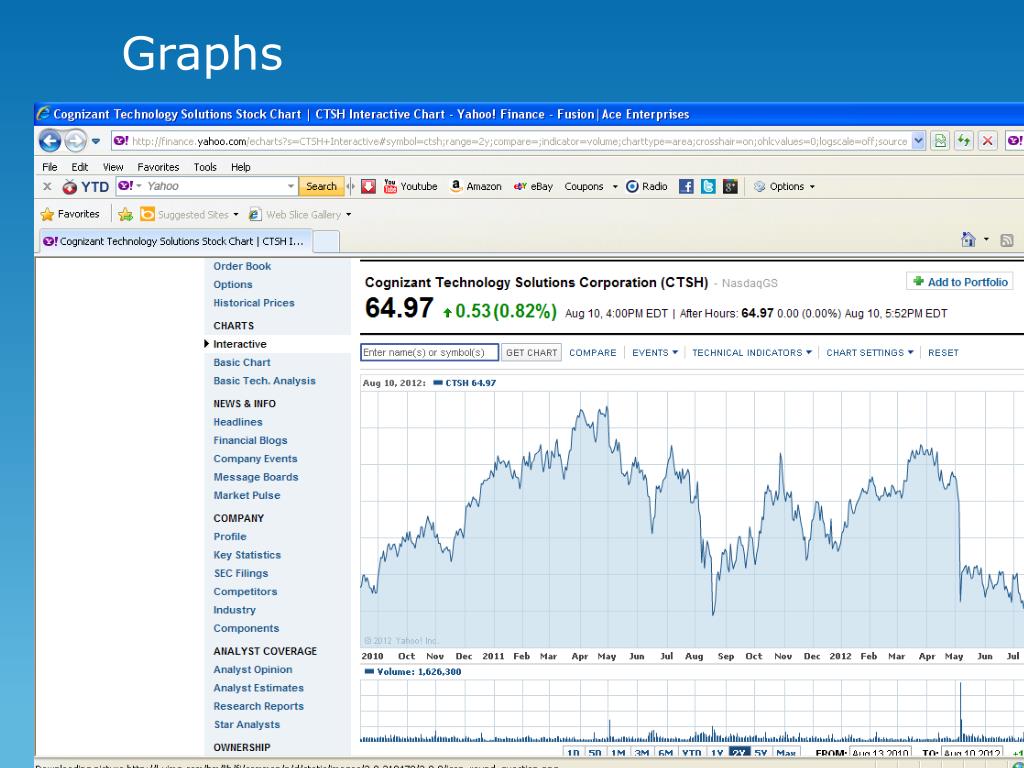The width and height of the screenshot is (1024, 768).
Task: Open a new blank browser tab
Action: coord(327,242)
